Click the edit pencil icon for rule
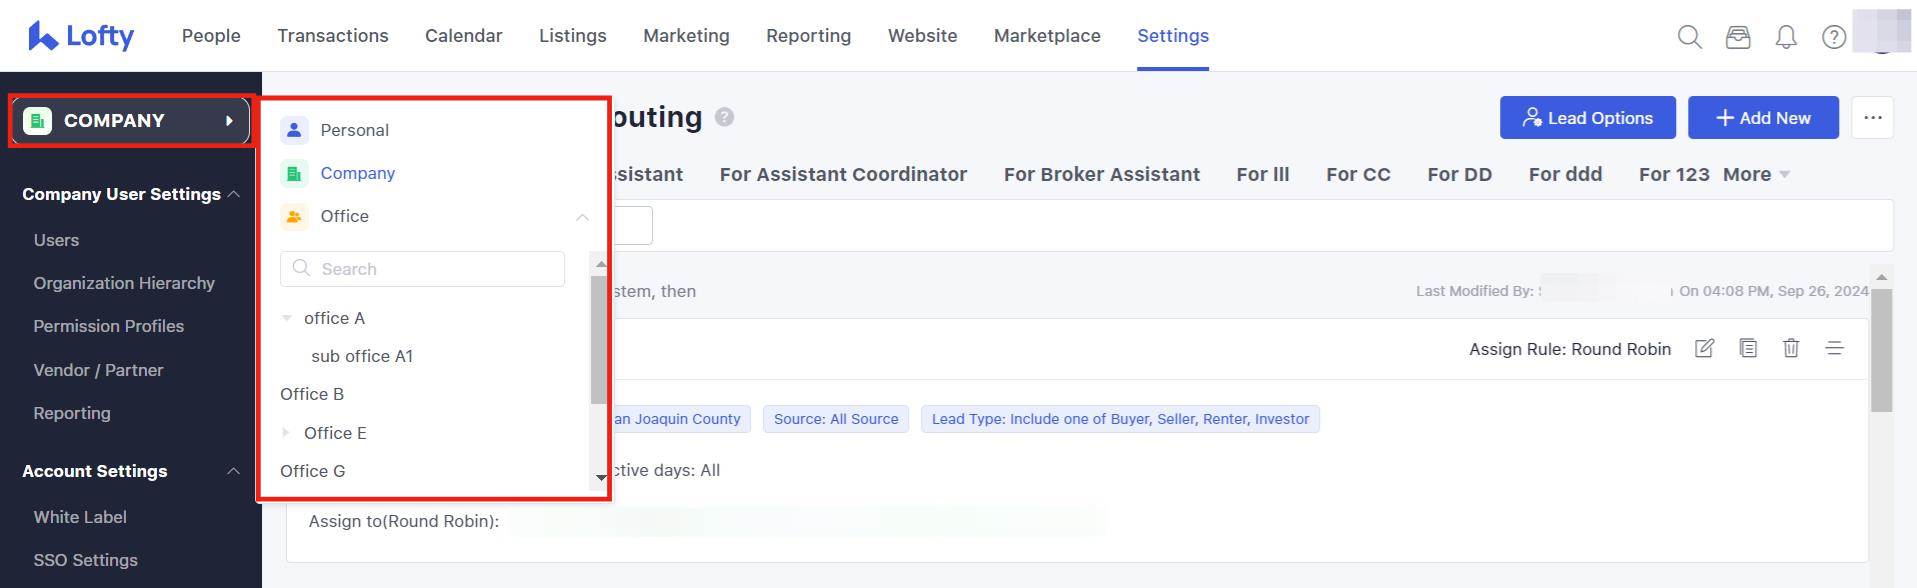Image resolution: width=1917 pixels, height=588 pixels. point(1705,348)
